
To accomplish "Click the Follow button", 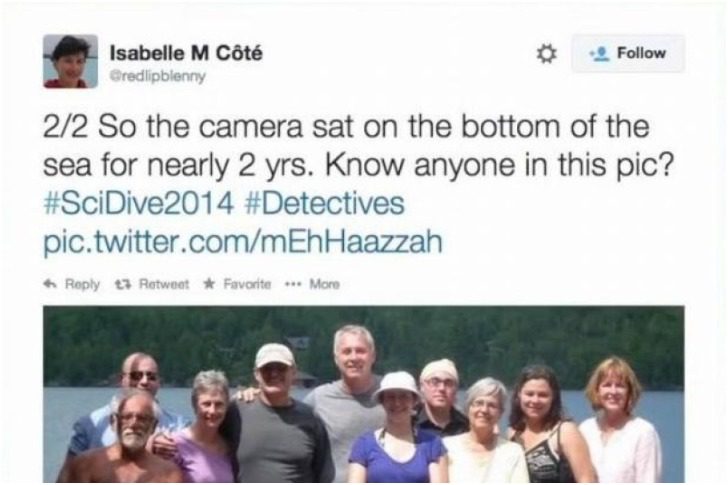I will 628,53.
